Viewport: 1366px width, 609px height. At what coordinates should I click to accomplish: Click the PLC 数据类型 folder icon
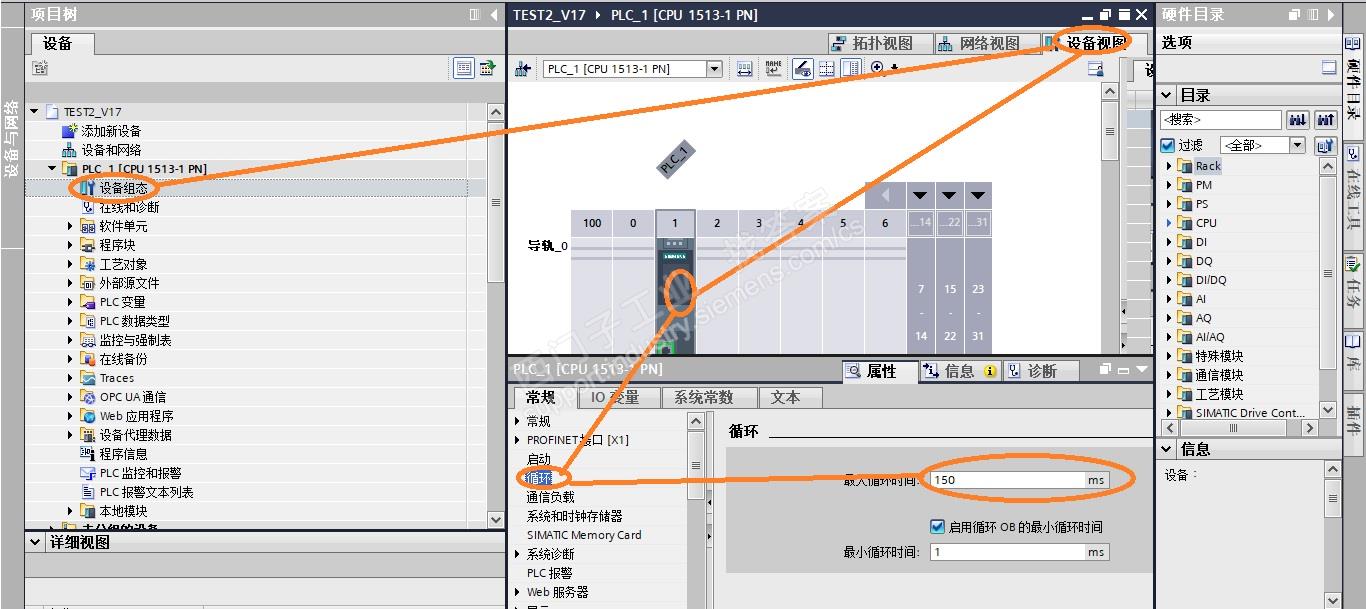[88, 321]
